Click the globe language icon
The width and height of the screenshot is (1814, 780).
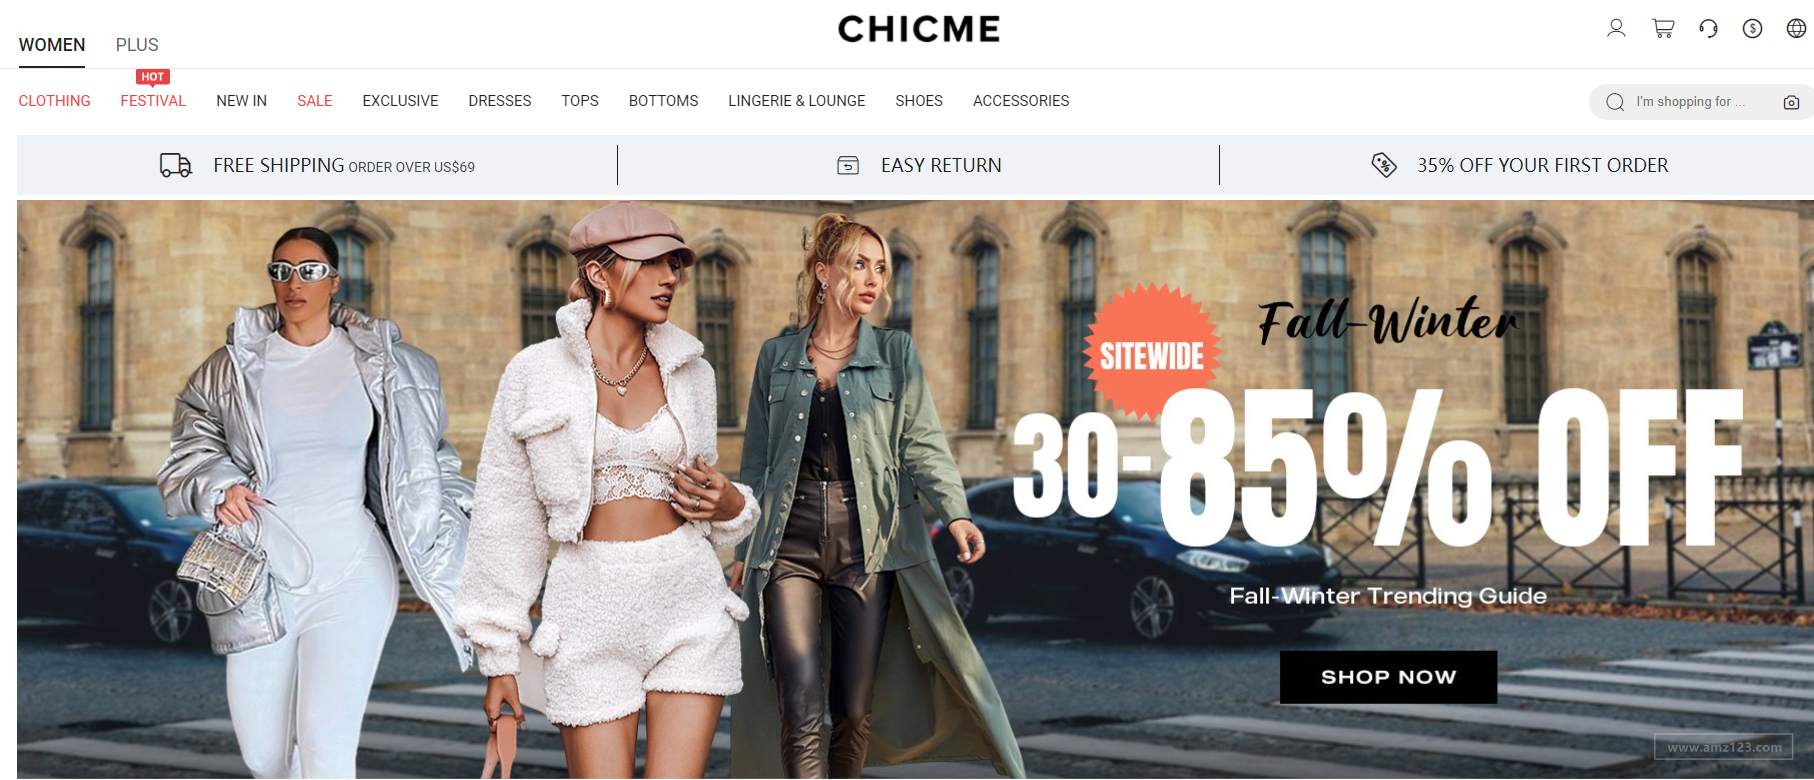pos(1796,28)
